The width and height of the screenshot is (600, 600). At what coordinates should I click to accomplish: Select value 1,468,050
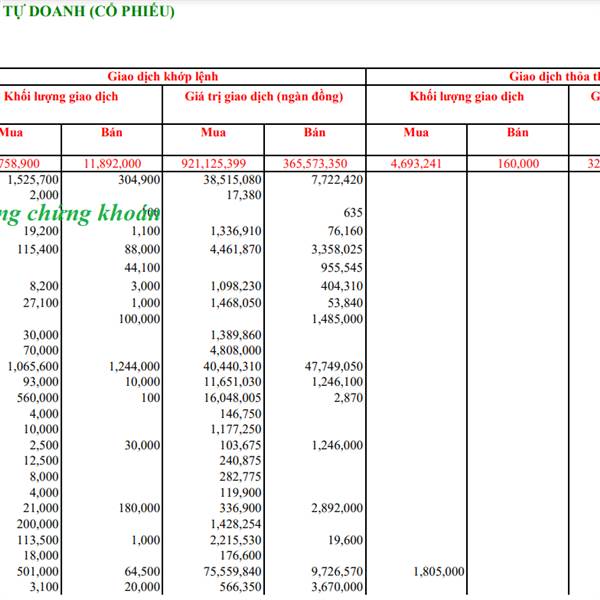tap(236, 303)
